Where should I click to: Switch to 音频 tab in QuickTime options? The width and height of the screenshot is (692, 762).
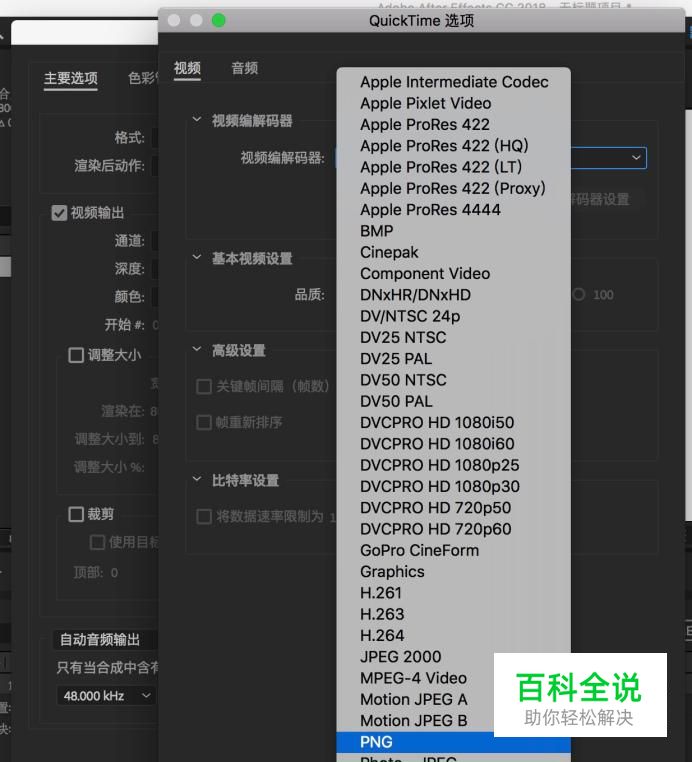click(x=244, y=68)
